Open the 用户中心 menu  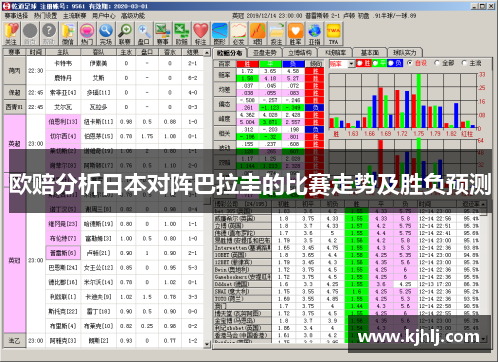pyautogui.click(x=104, y=16)
